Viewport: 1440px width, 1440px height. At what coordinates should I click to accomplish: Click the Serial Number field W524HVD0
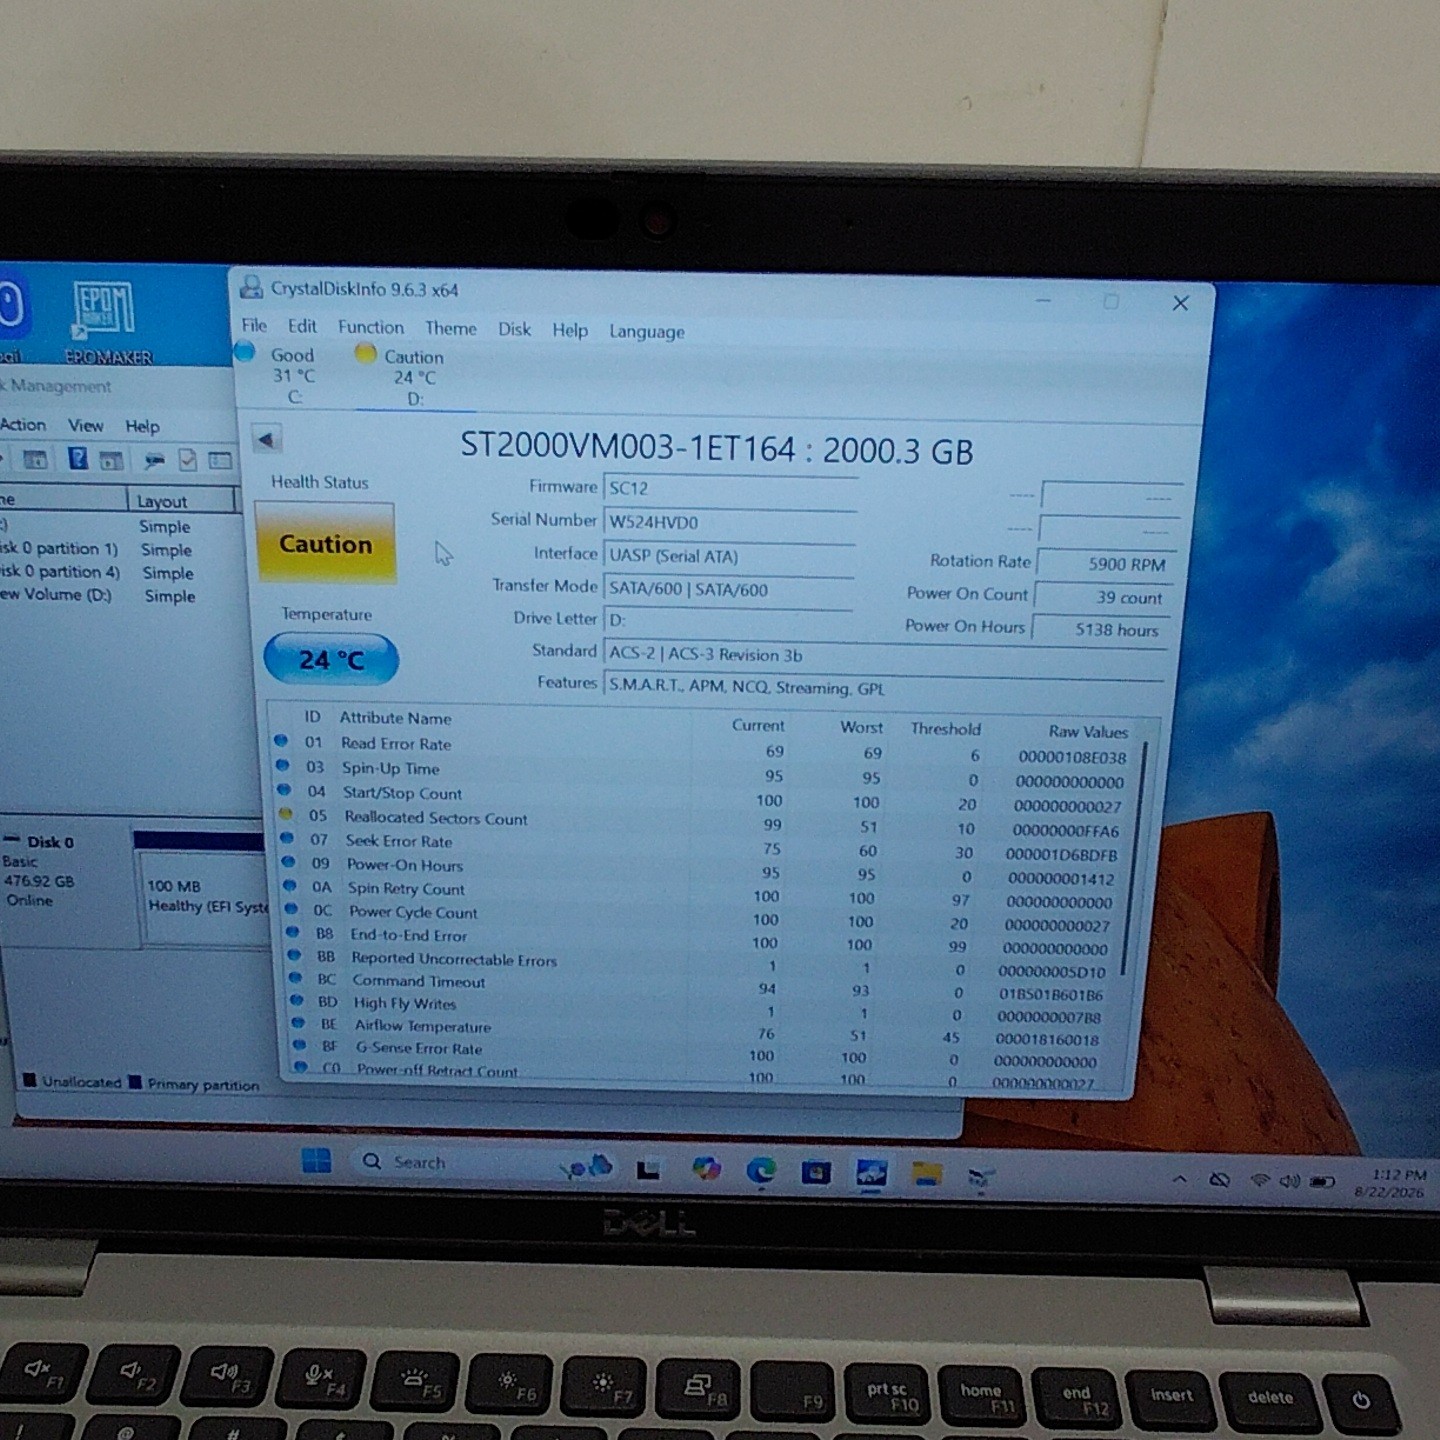point(730,523)
